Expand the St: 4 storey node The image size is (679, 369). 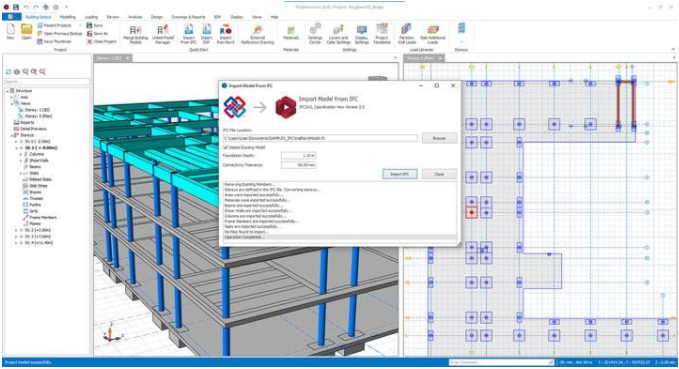(x=16, y=243)
